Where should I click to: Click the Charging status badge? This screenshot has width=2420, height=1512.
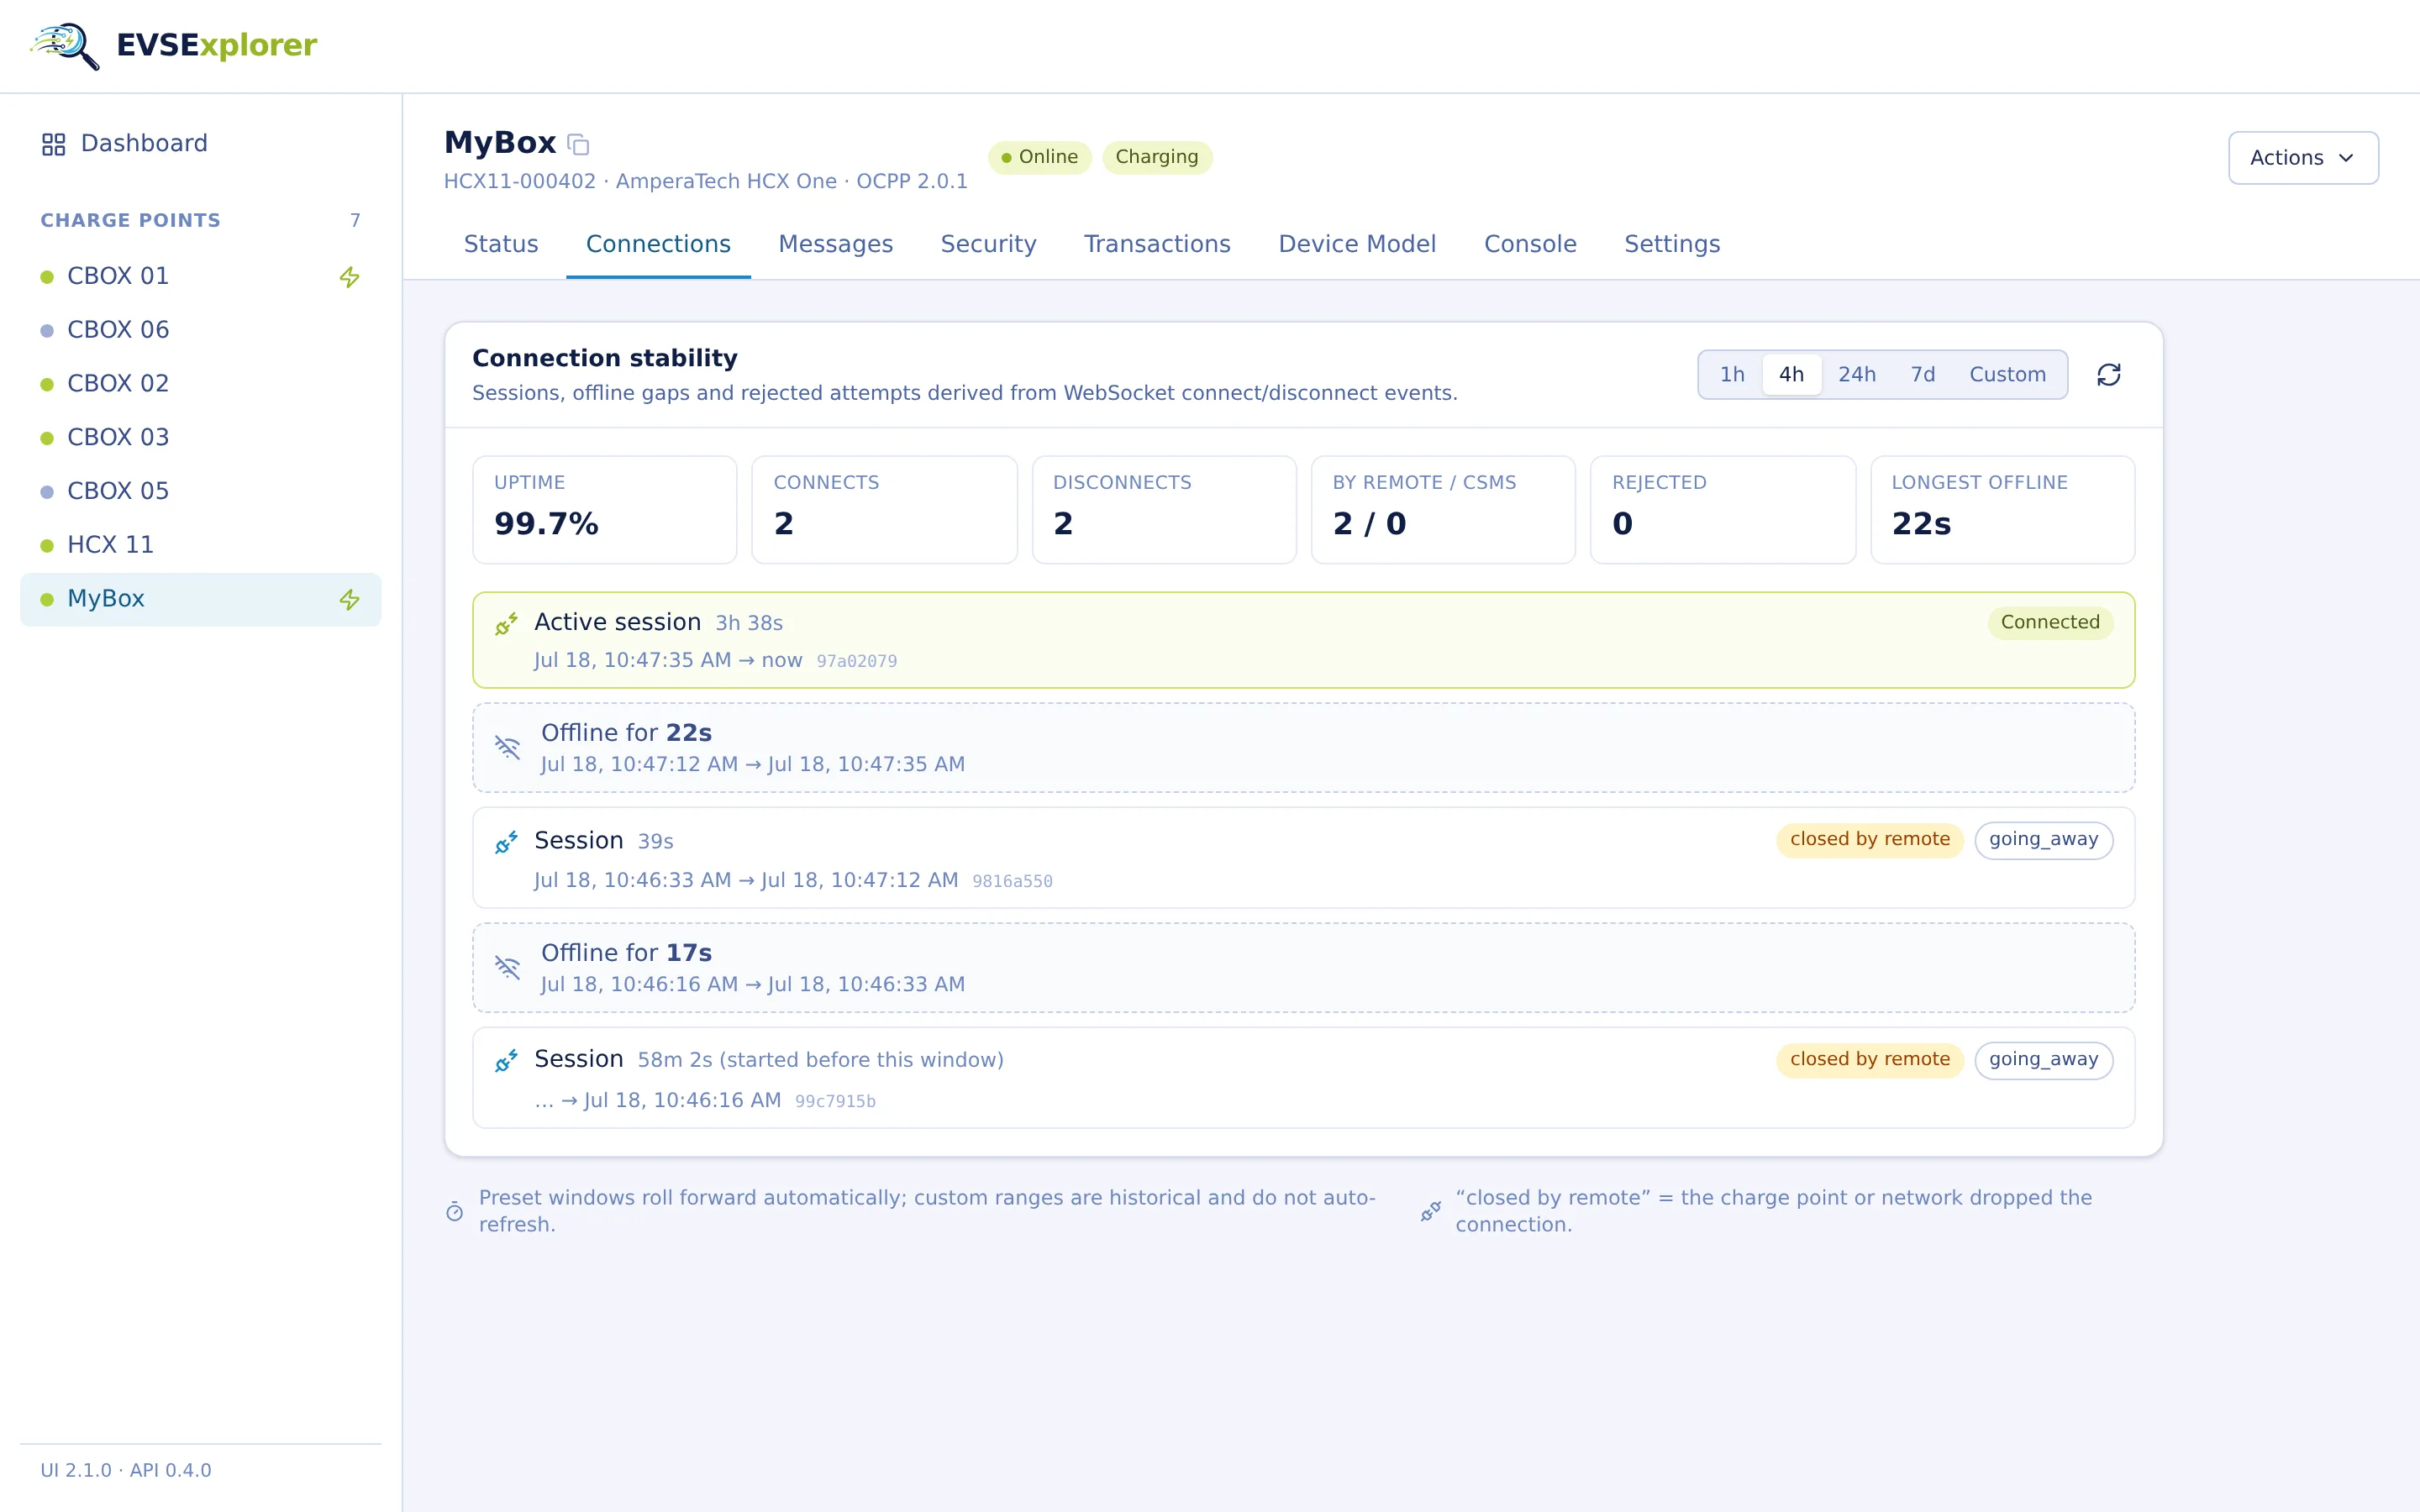(1157, 157)
